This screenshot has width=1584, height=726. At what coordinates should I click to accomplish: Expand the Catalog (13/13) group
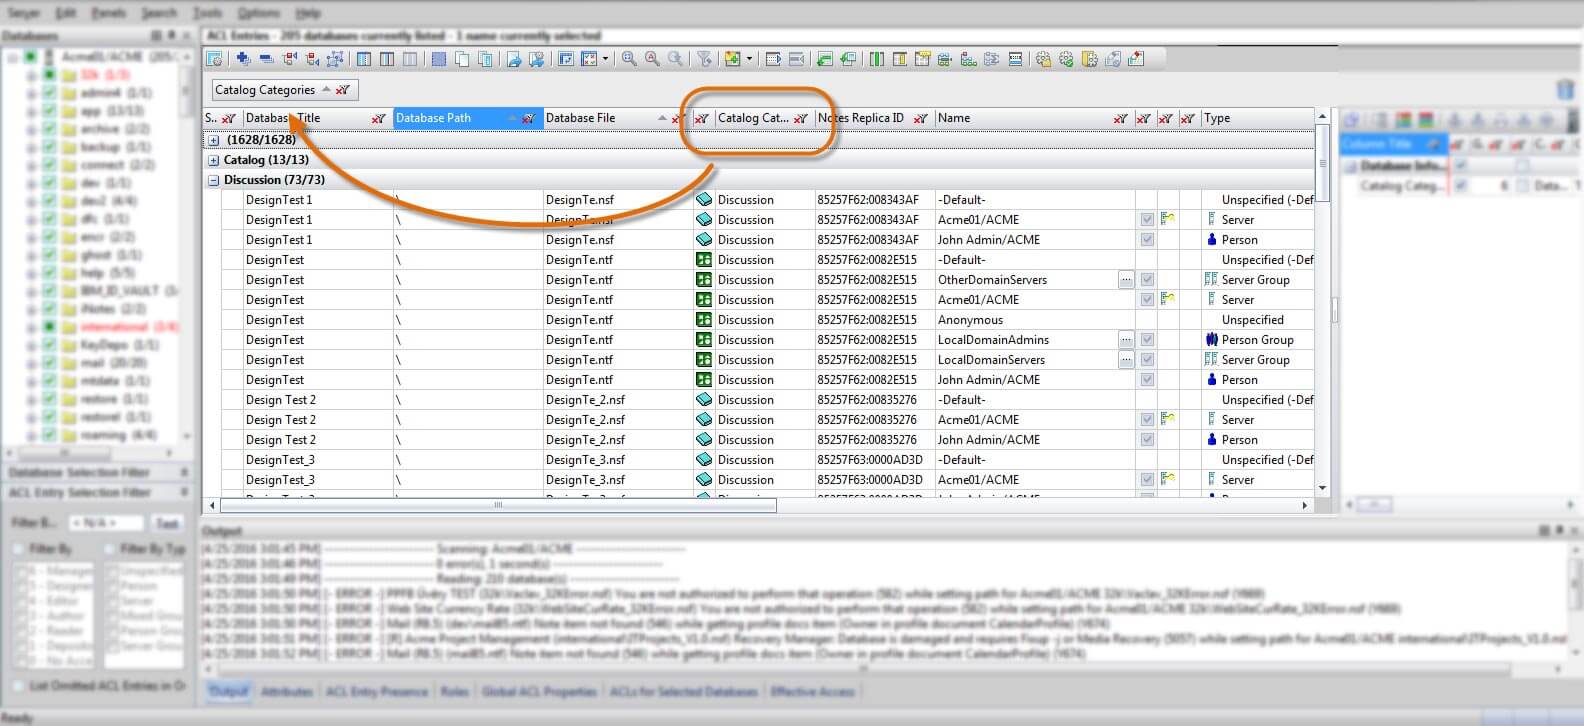[213, 160]
